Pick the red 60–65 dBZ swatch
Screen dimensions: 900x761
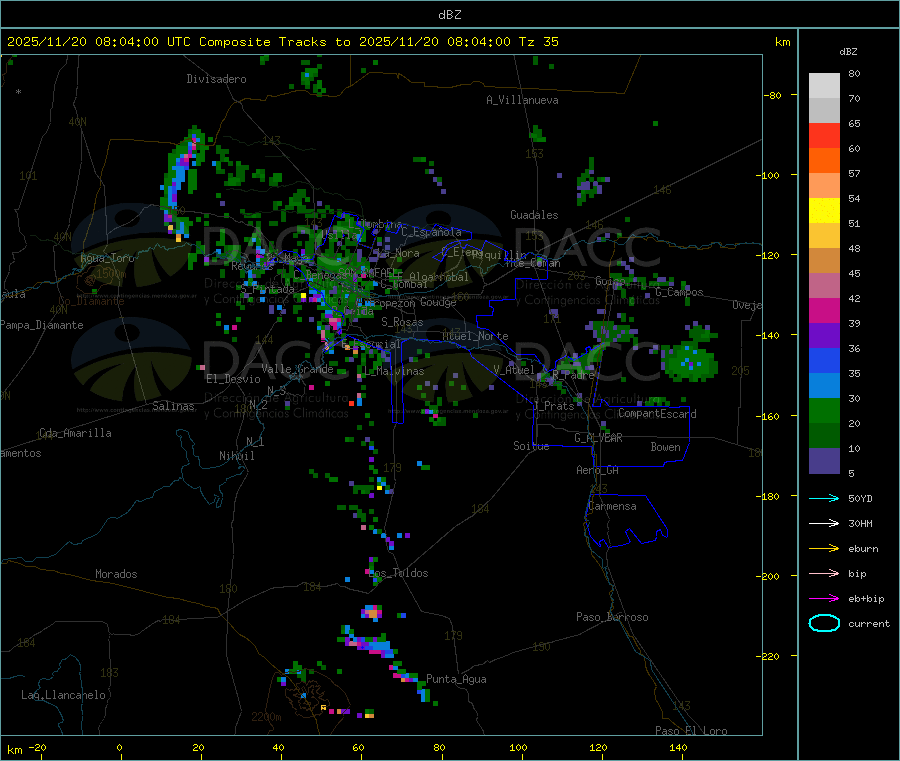tap(824, 135)
